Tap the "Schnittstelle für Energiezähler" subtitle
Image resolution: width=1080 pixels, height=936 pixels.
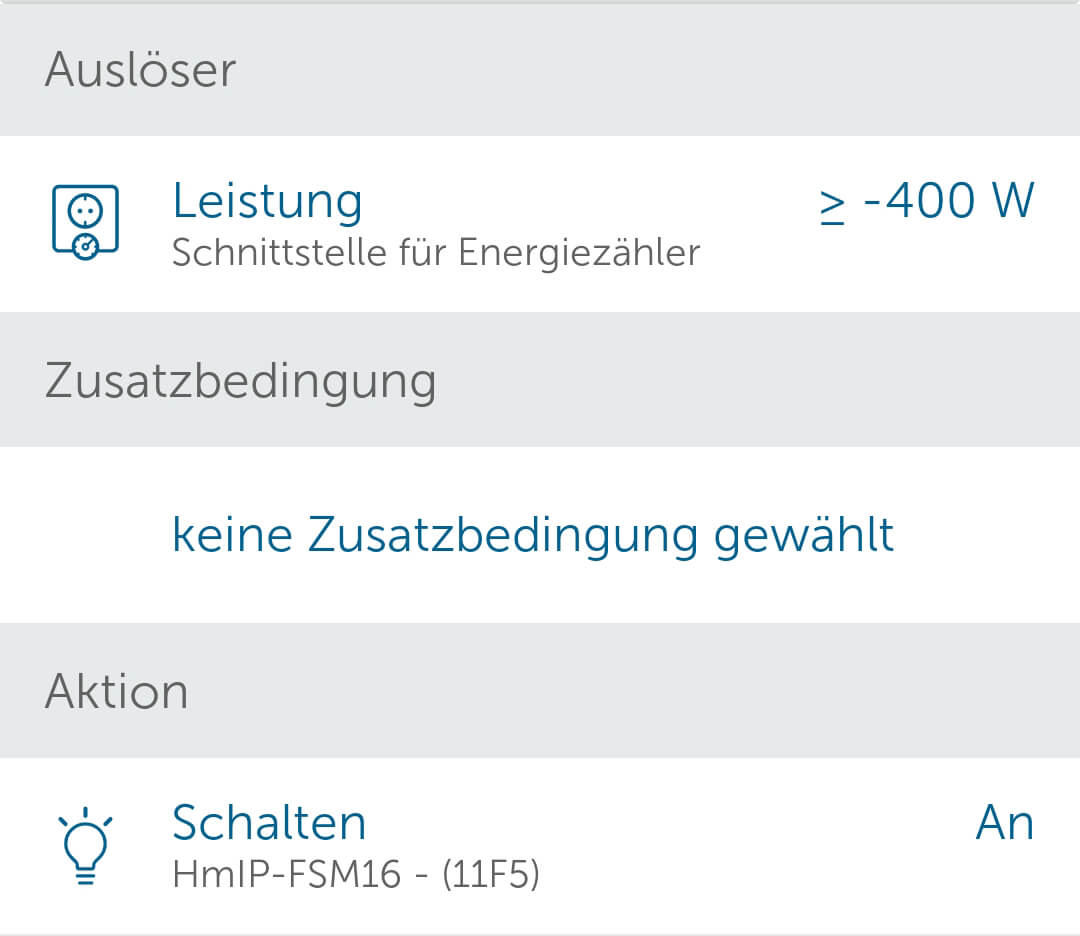point(435,253)
